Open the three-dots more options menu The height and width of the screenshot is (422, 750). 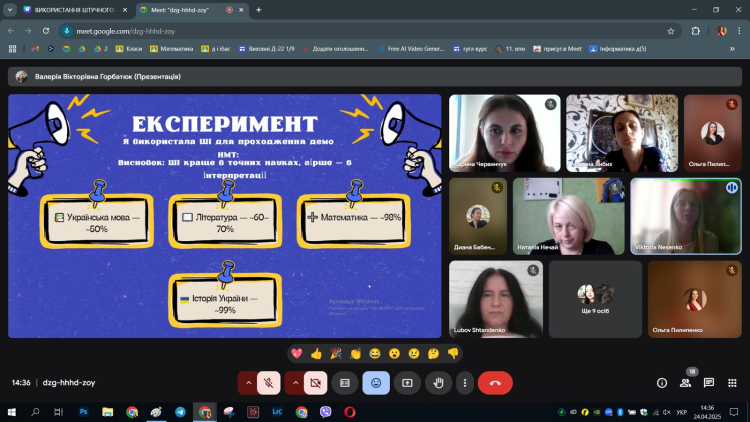[464, 382]
